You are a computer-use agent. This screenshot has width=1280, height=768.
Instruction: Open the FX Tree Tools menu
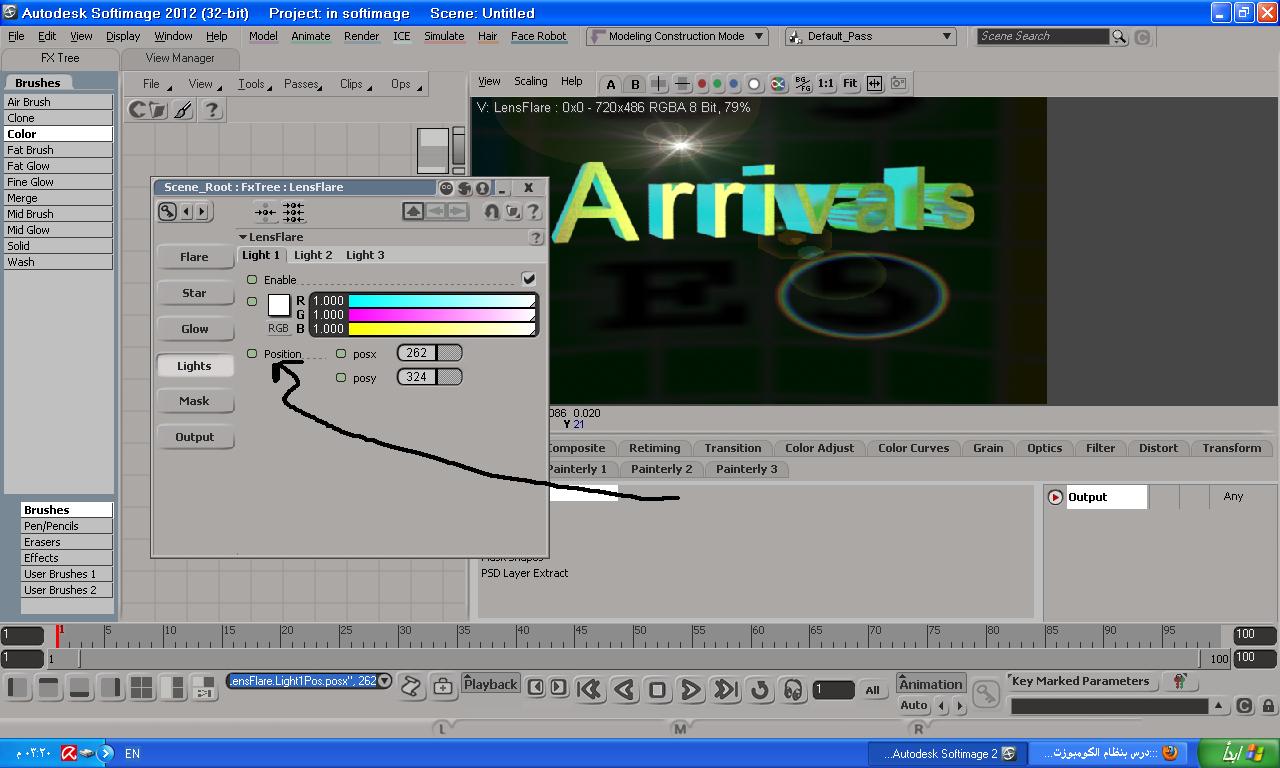251,84
